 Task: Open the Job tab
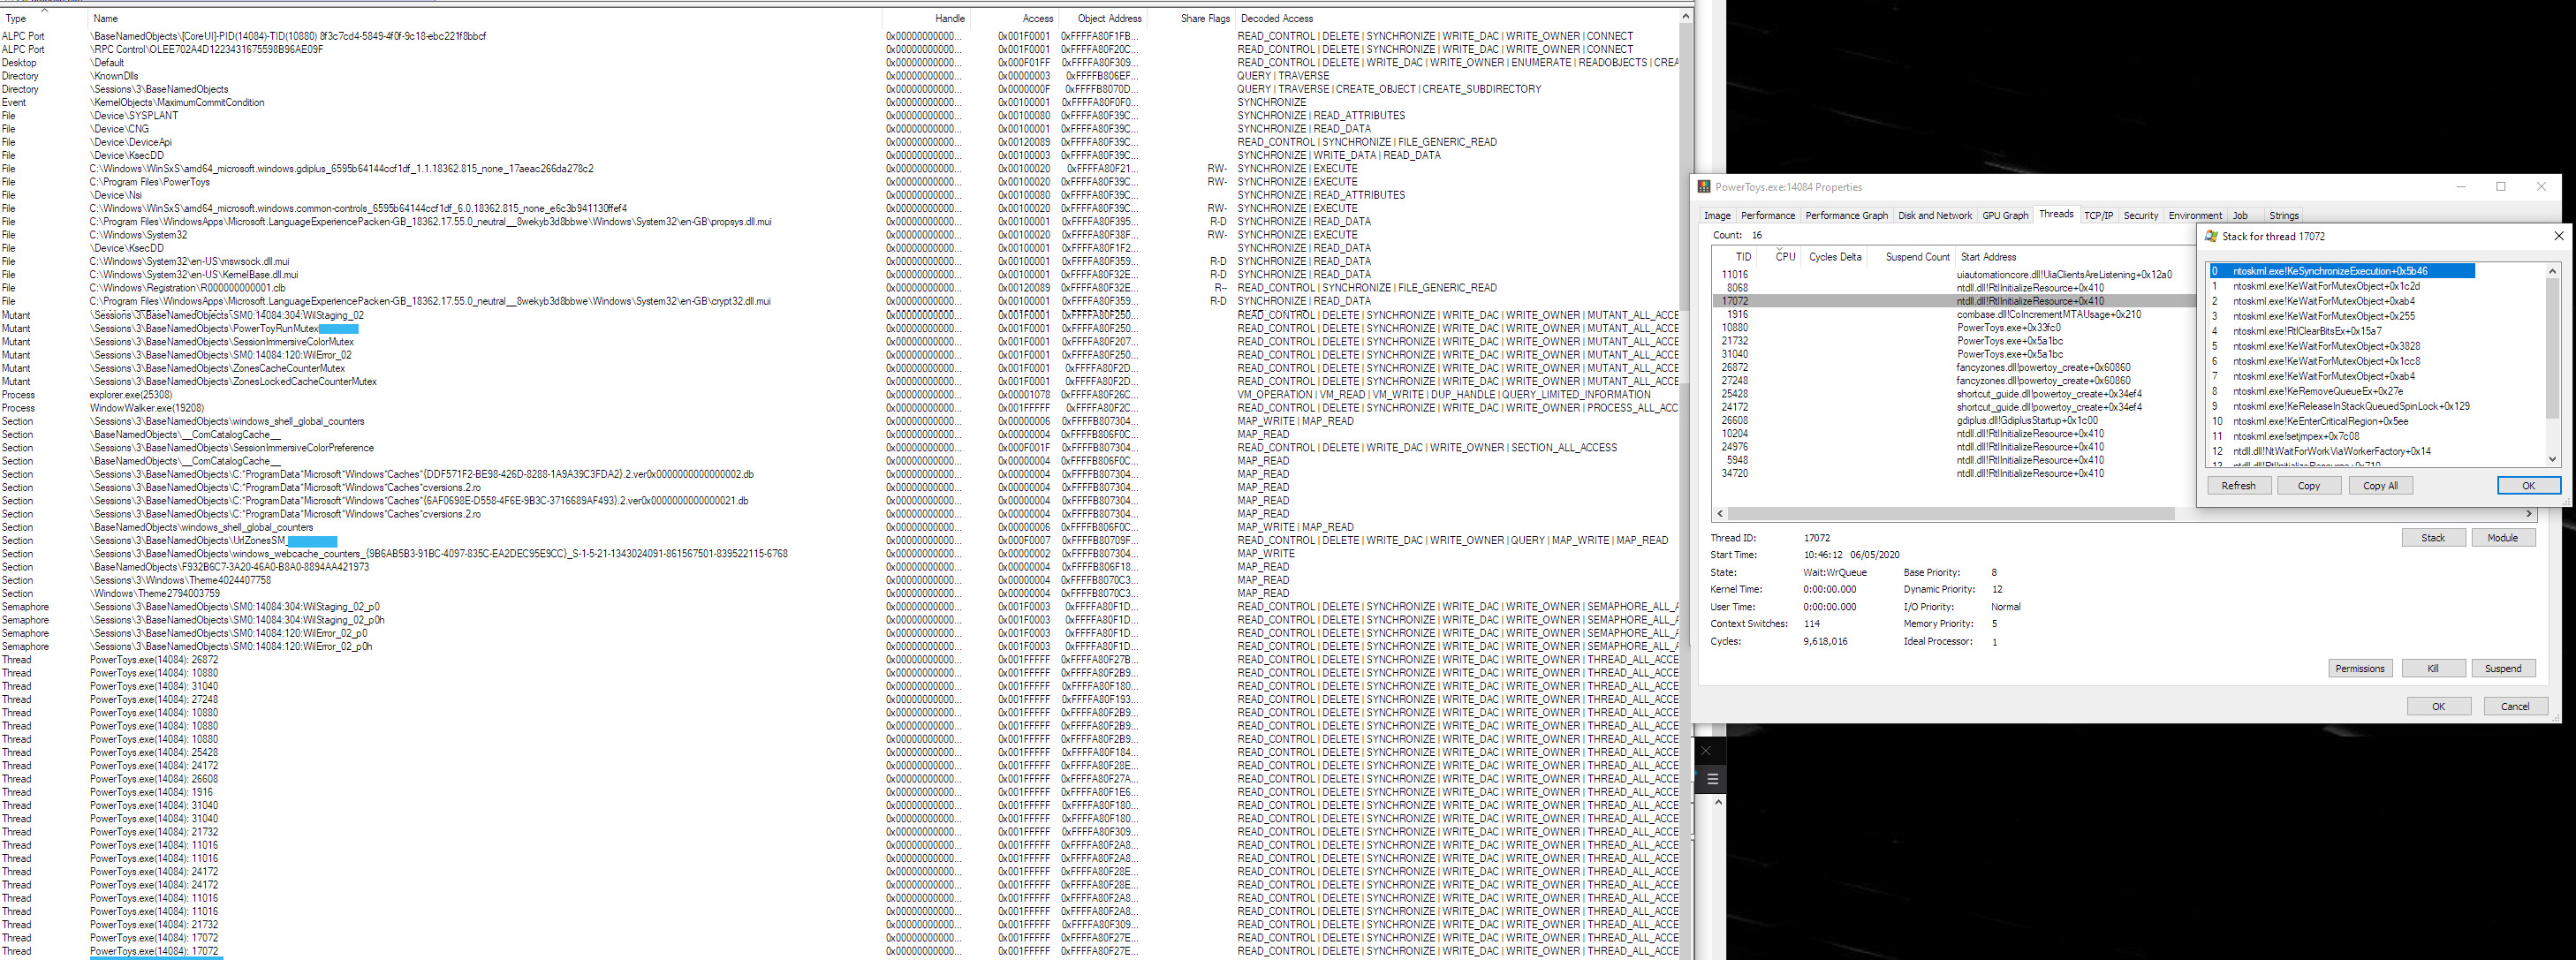click(x=2240, y=215)
